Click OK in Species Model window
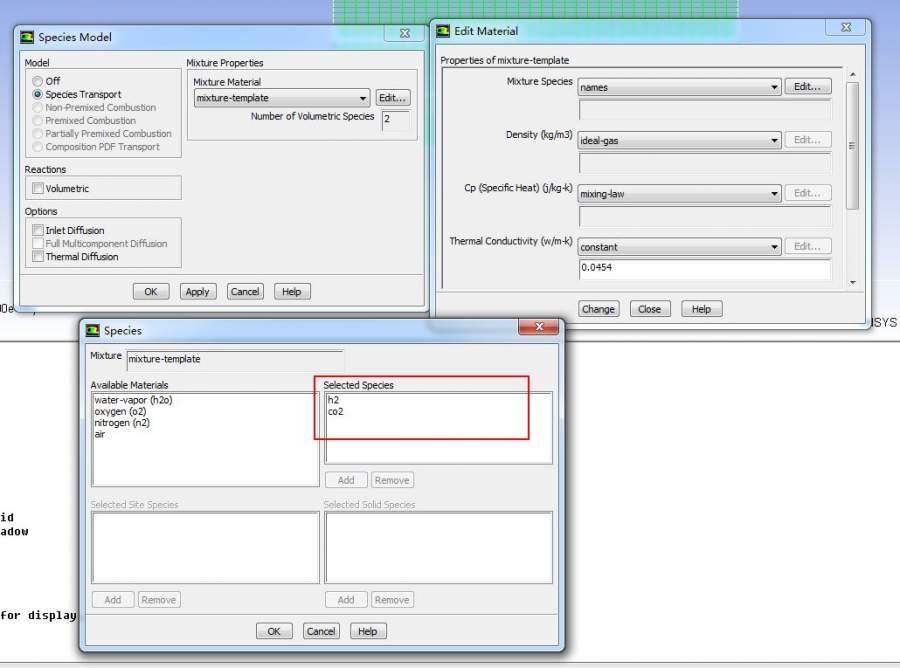Viewport: 900px width, 668px height. (151, 292)
